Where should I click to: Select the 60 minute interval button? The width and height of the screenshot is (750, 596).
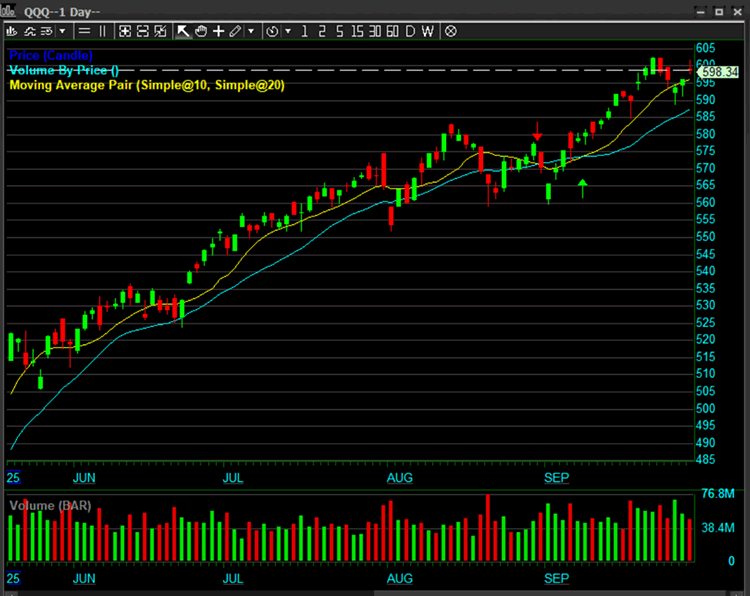tap(391, 31)
